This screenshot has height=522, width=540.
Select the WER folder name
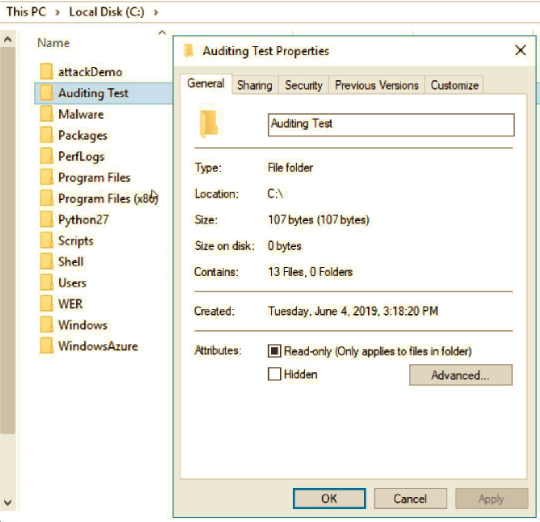tap(70, 304)
